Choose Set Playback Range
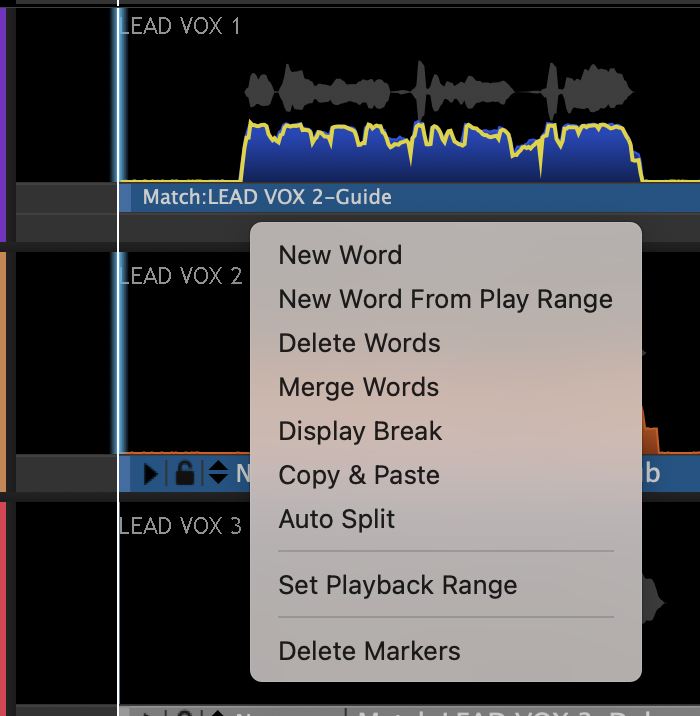This screenshot has height=716, width=700. [x=397, y=585]
